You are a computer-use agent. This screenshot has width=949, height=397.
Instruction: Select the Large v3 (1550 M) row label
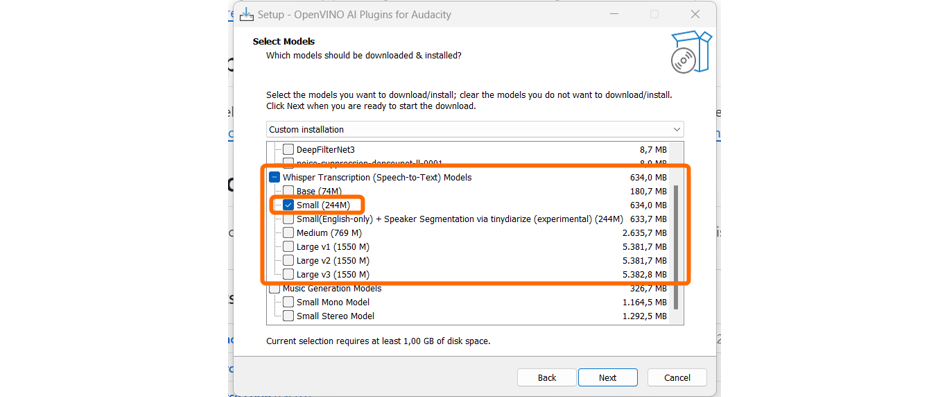tap(333, 275)
